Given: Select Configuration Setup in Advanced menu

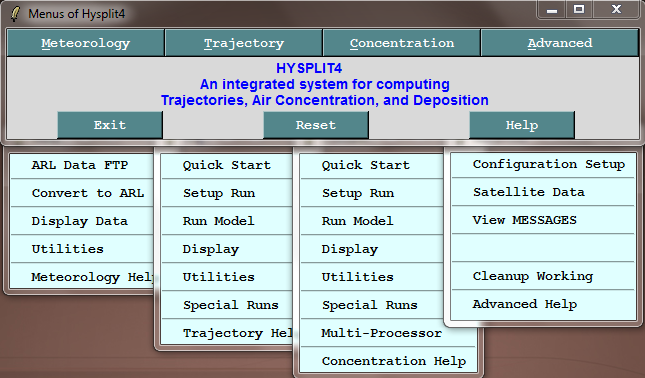Looking at the screenshot, I should tap(543, 164).
